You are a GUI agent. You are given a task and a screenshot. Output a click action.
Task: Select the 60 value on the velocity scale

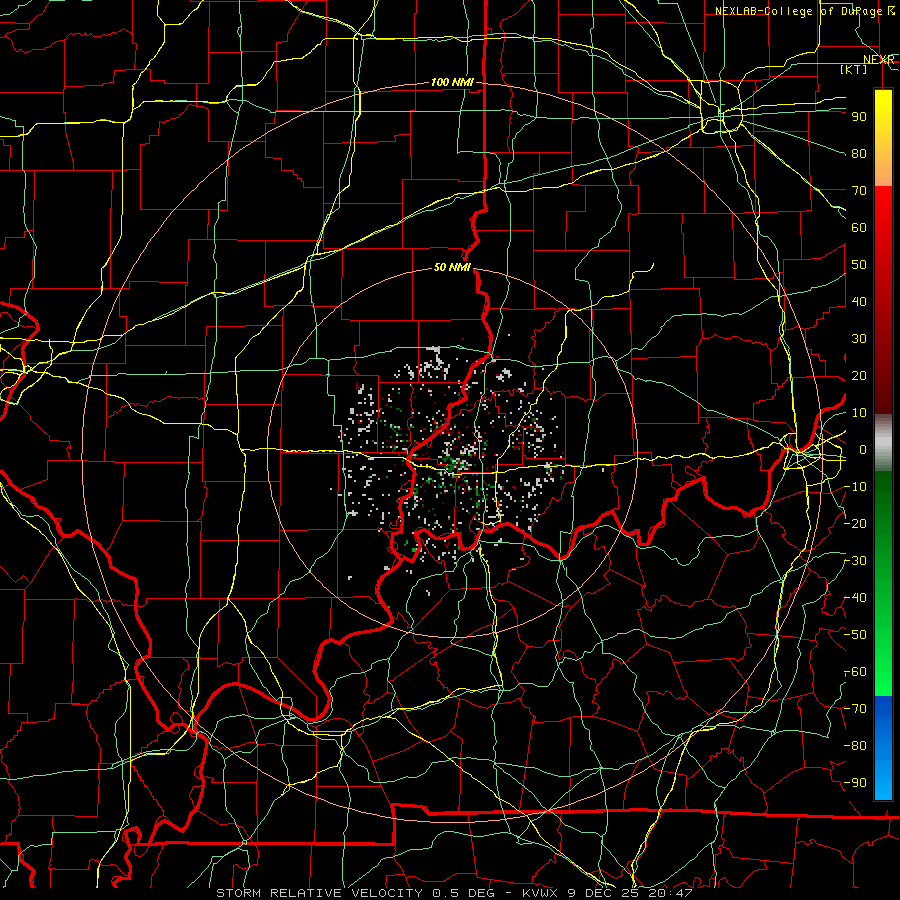click(x=859, y=227)
